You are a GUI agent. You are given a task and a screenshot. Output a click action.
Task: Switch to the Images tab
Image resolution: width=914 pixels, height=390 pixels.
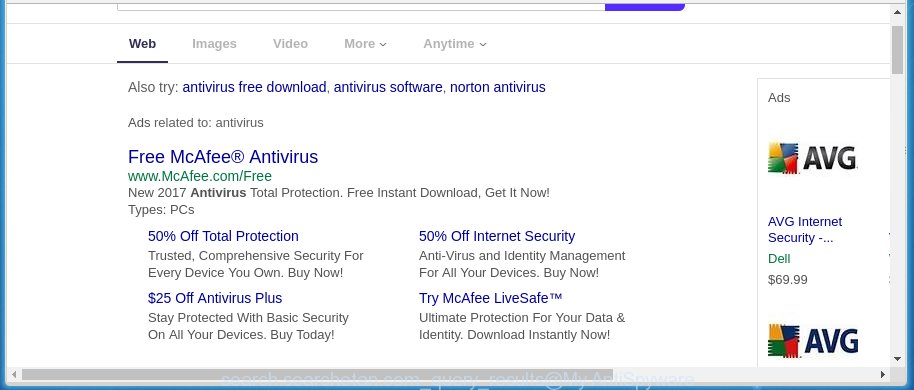pyautogui.click(x=214, y=44)
